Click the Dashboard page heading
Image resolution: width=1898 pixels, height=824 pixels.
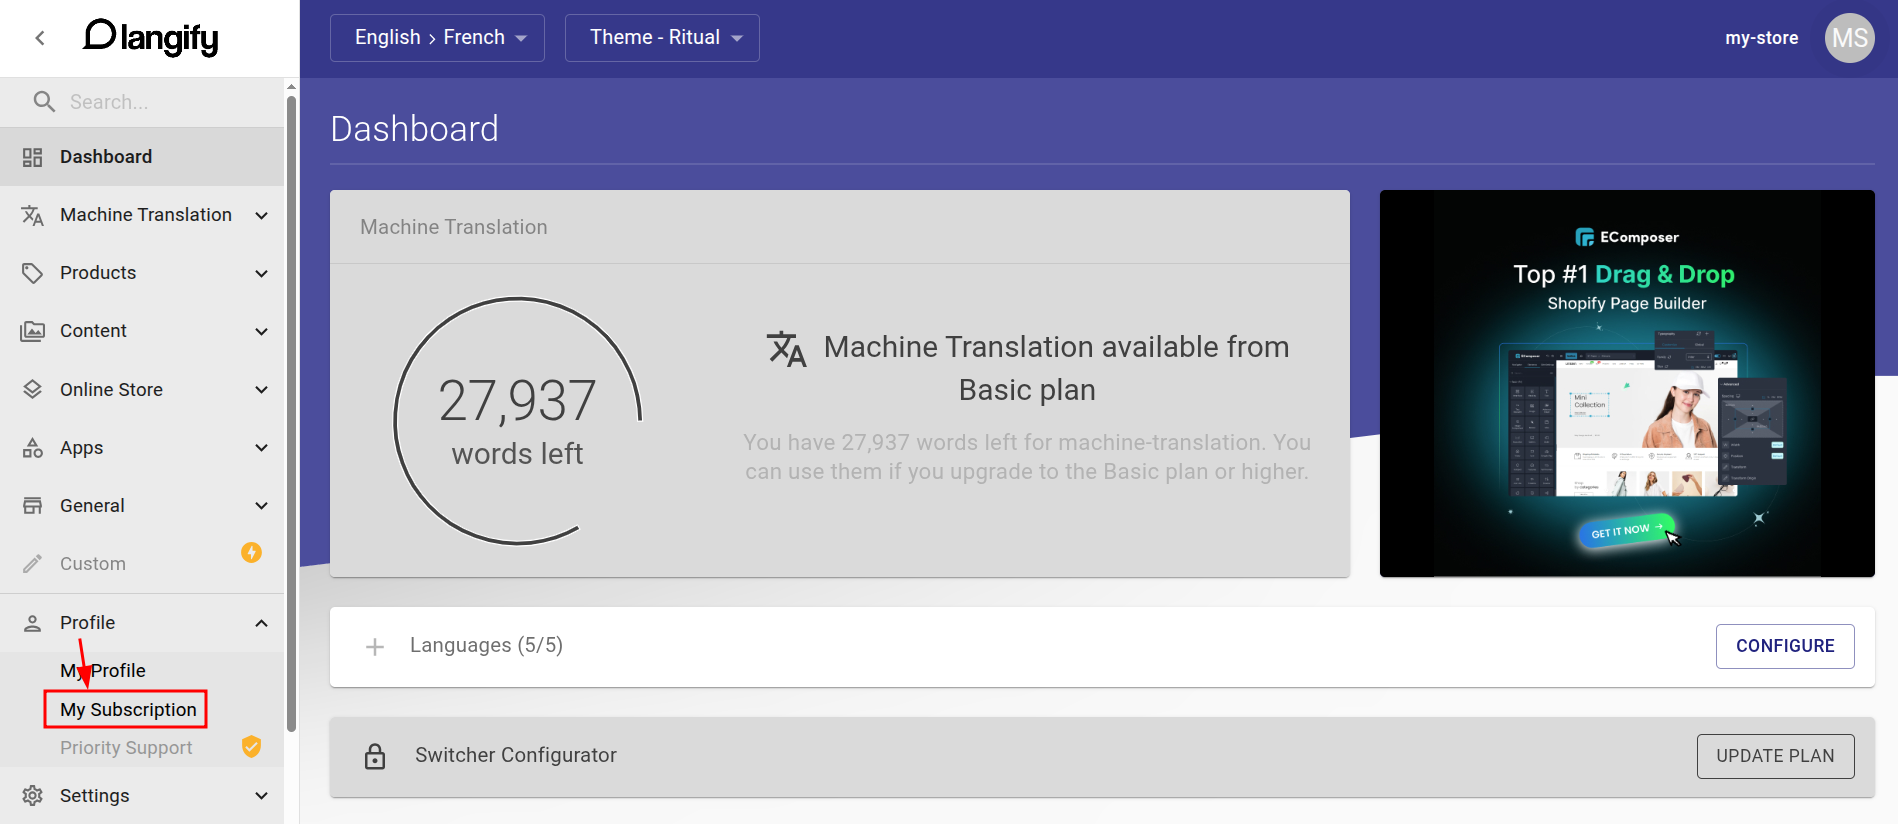(x=414, y=129)
